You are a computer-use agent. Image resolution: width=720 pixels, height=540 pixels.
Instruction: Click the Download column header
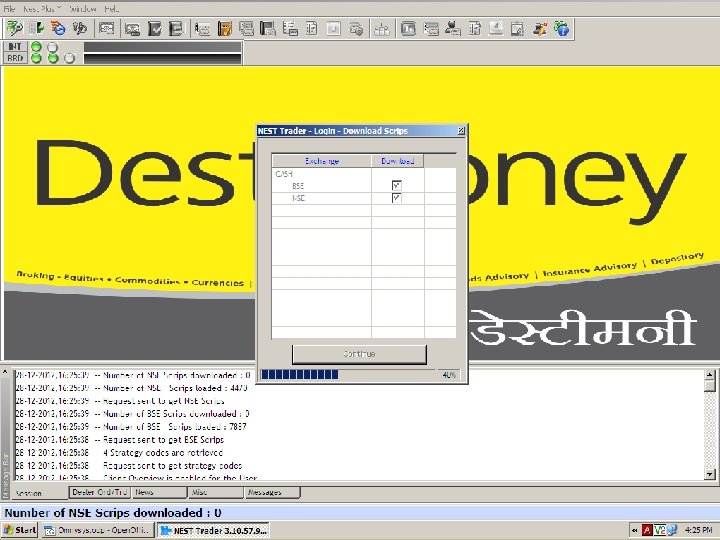coord(398,161)
